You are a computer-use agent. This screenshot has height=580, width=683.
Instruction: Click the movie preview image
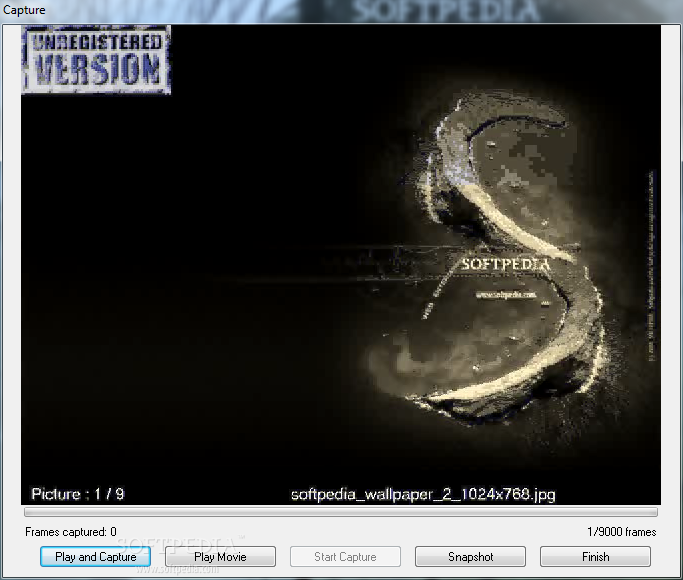click(x=341, y=265)
